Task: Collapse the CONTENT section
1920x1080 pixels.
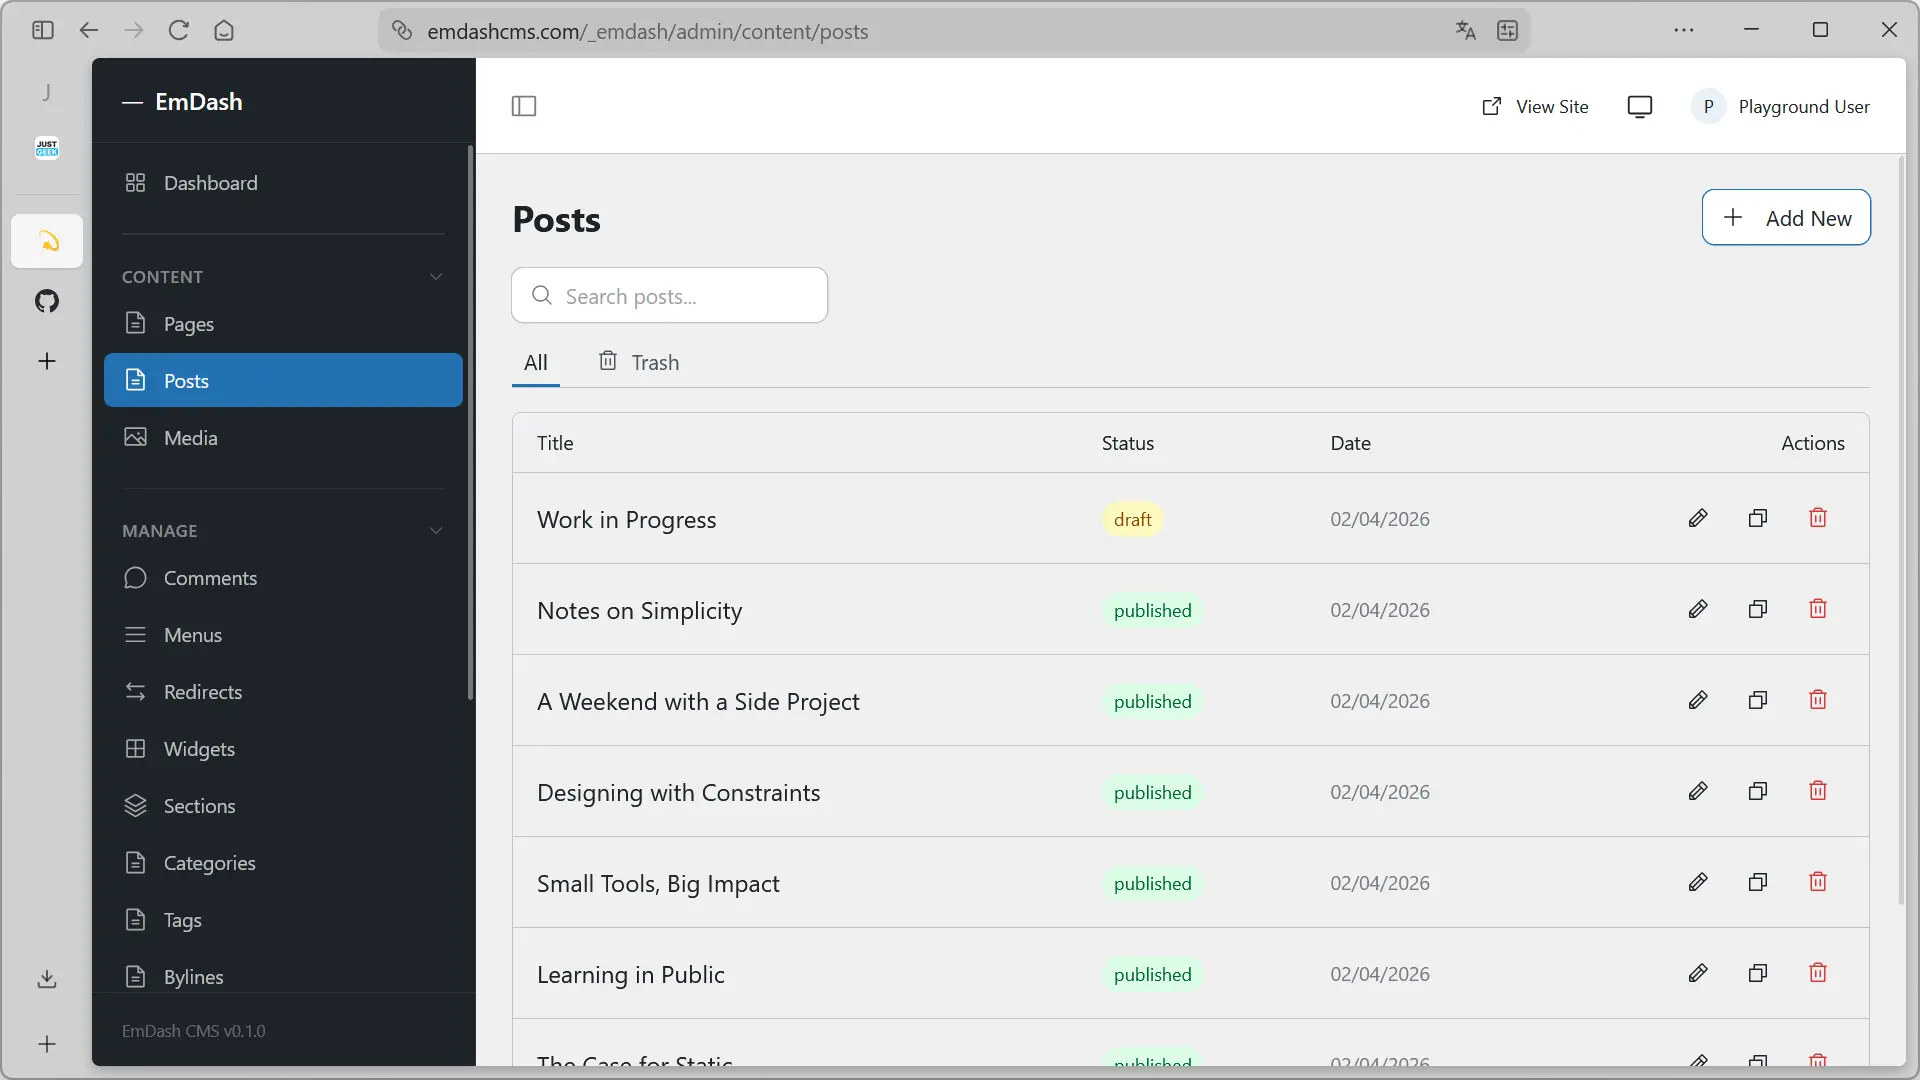Action: click(x=436, y=277)
